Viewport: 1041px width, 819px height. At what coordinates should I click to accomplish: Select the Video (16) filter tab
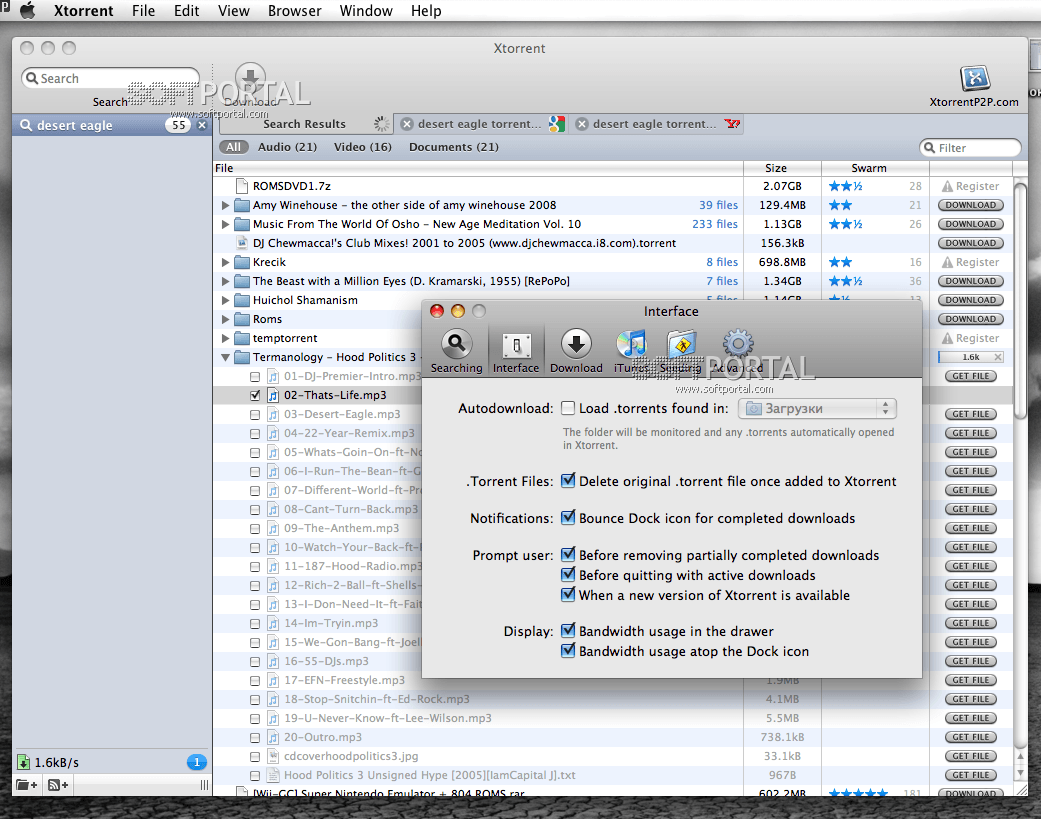click(x=362, y=147)
